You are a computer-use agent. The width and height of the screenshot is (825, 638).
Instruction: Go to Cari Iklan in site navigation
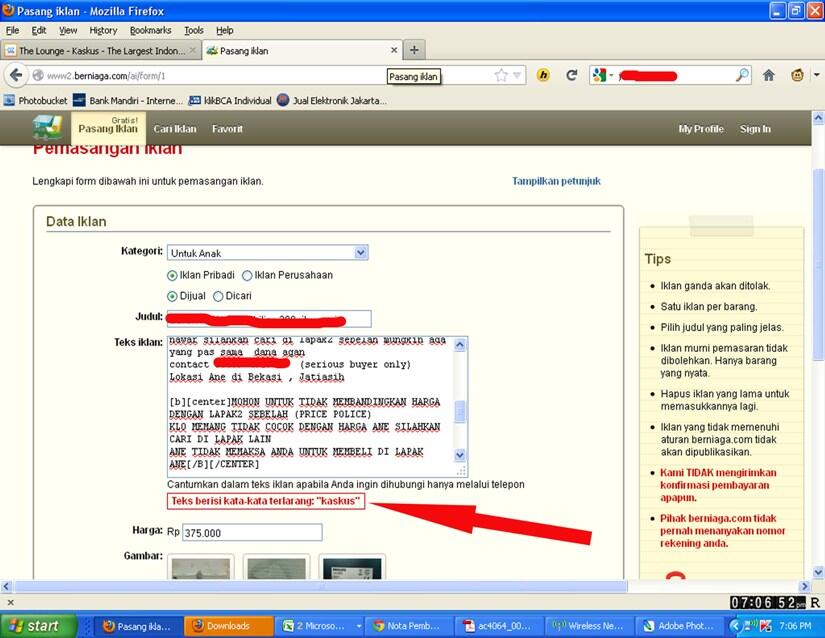(x=175, y=129)
